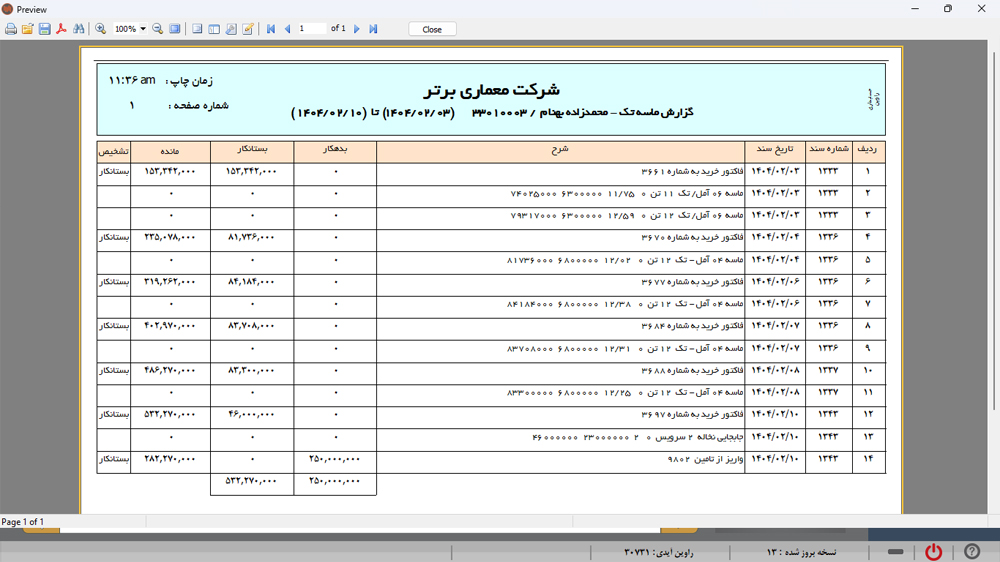Toggle the thumbnails panel icon
Screen dimensions: 1000x562
214,29
